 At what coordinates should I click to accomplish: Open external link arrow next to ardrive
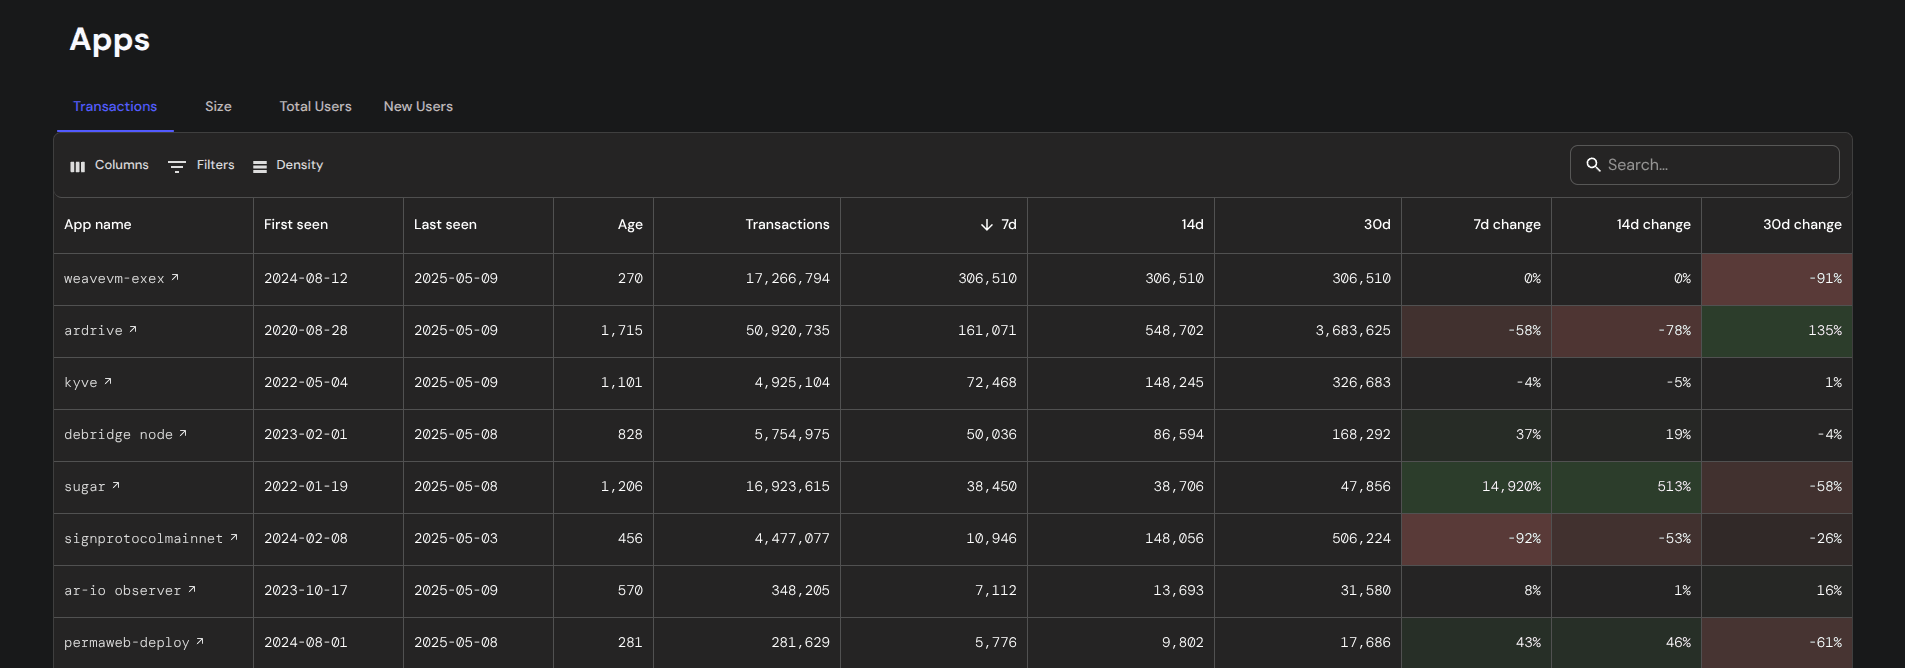click(133, 330)
